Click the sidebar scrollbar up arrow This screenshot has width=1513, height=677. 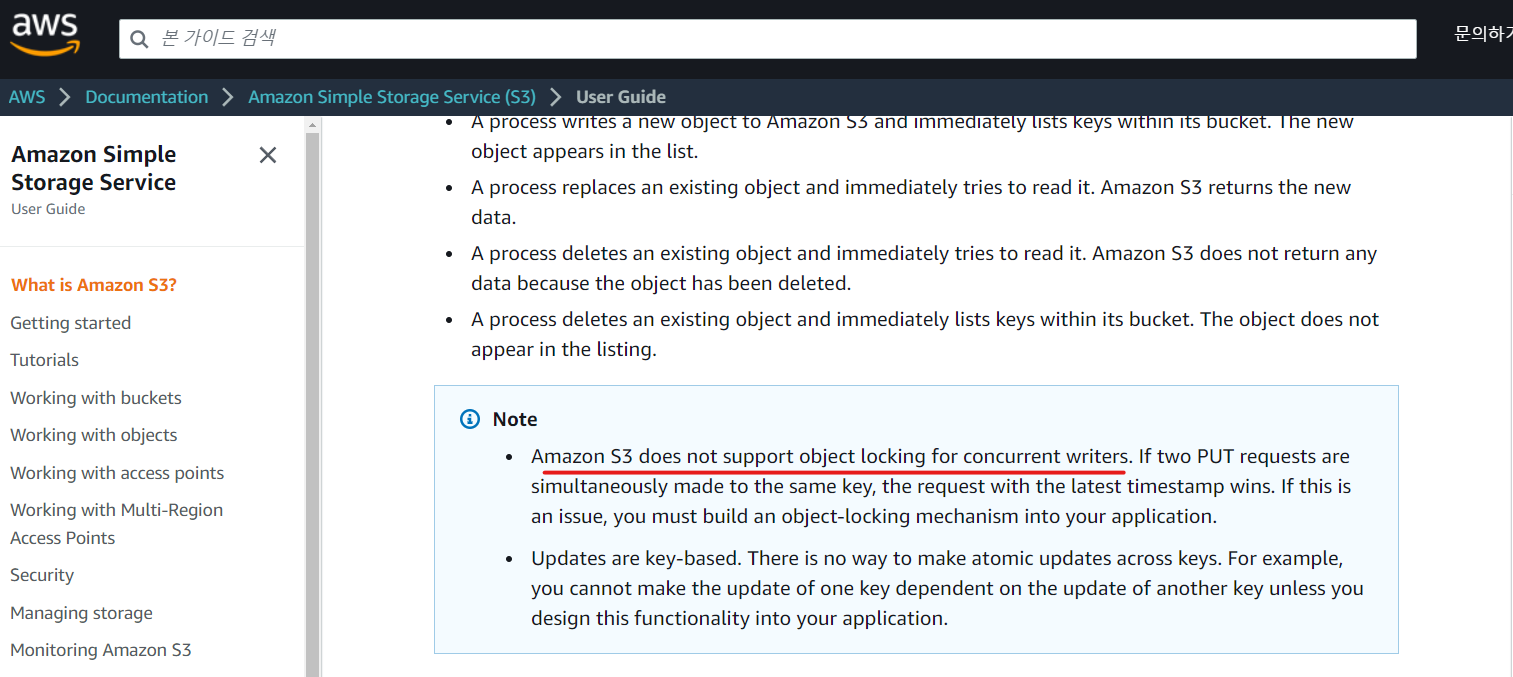point(312,125)
